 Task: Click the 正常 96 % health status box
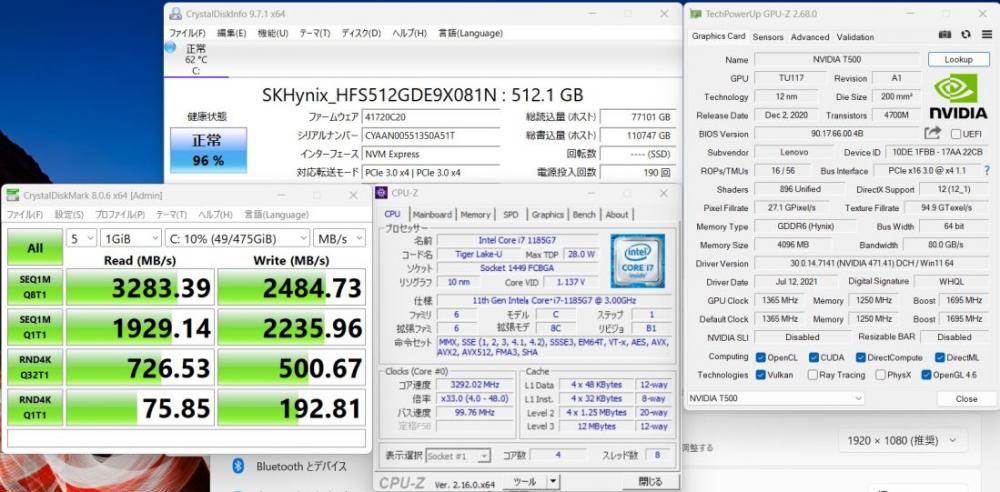(x=208, y=150)
